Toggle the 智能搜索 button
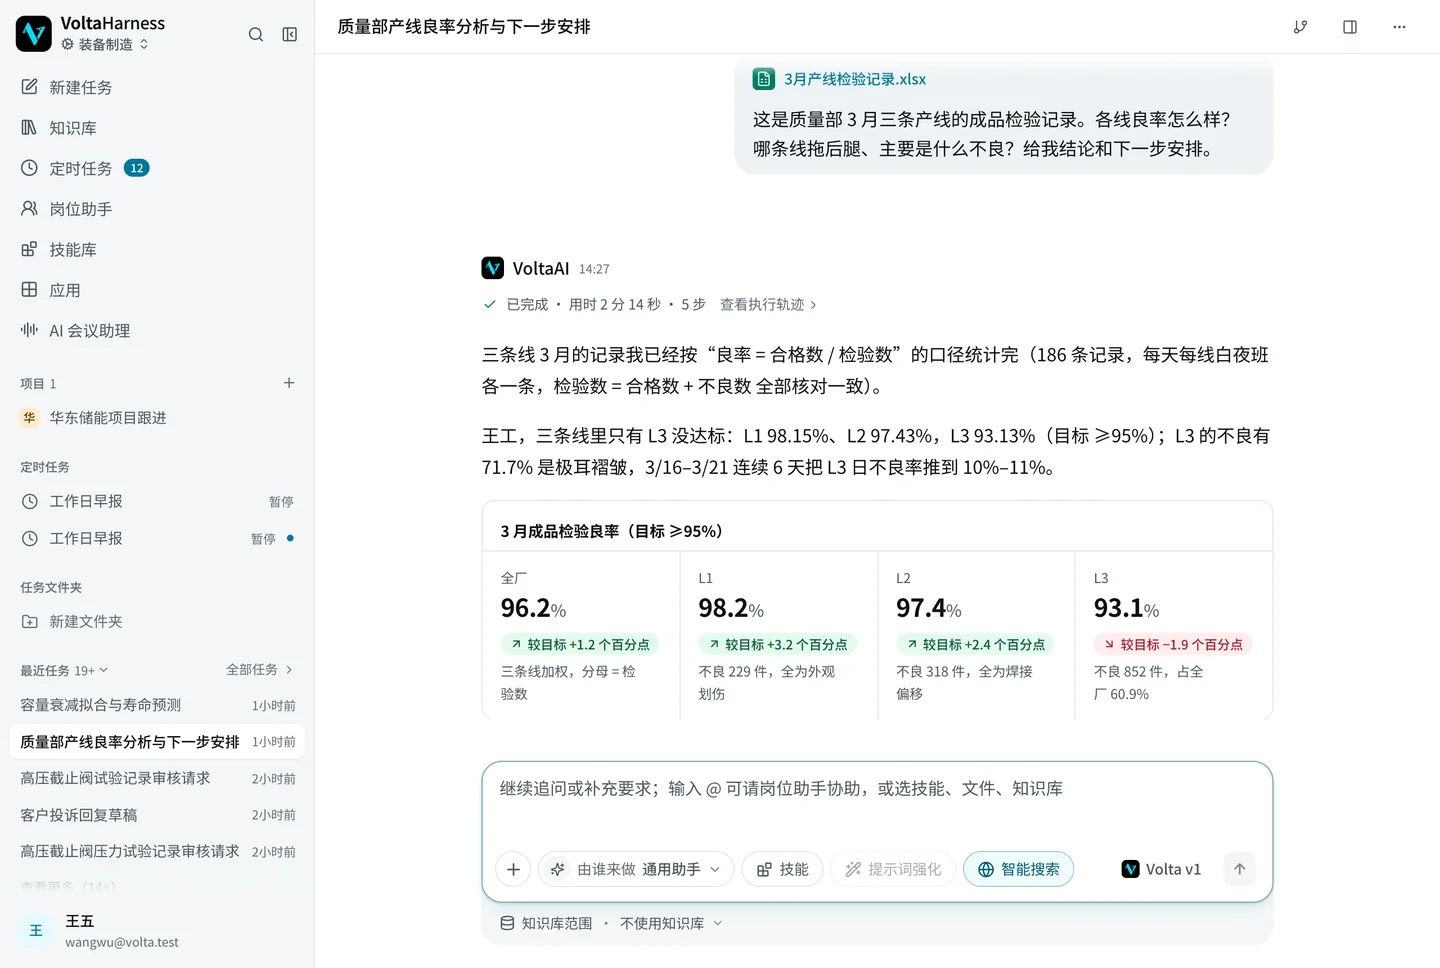This screenshot has height=968, width=1440. [1018, 869]
